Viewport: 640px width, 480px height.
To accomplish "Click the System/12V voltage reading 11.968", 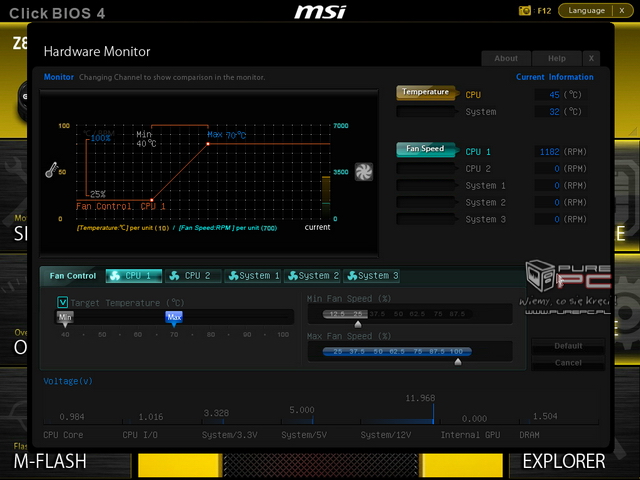I will [x=420, y=398].
